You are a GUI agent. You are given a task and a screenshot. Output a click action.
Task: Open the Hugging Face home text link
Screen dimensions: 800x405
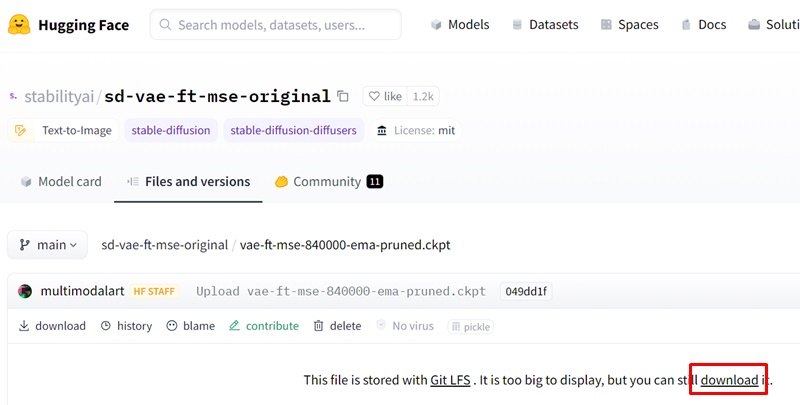[x=84, y=25]
